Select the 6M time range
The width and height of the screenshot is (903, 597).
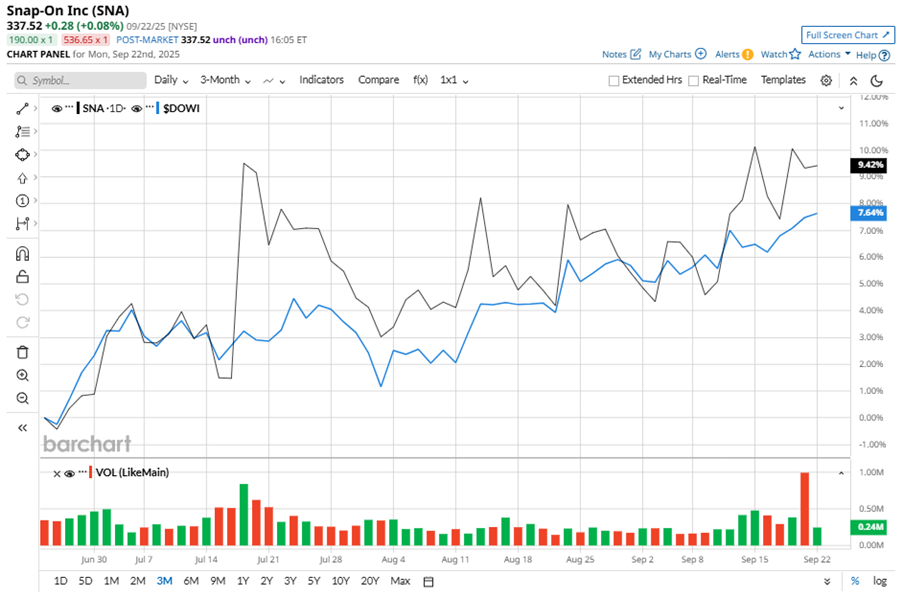[x=191, y=581]
